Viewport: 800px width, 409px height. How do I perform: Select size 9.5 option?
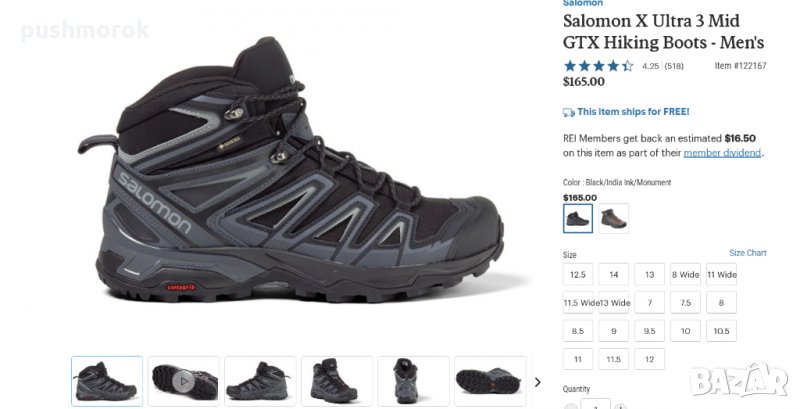[649, 331]
